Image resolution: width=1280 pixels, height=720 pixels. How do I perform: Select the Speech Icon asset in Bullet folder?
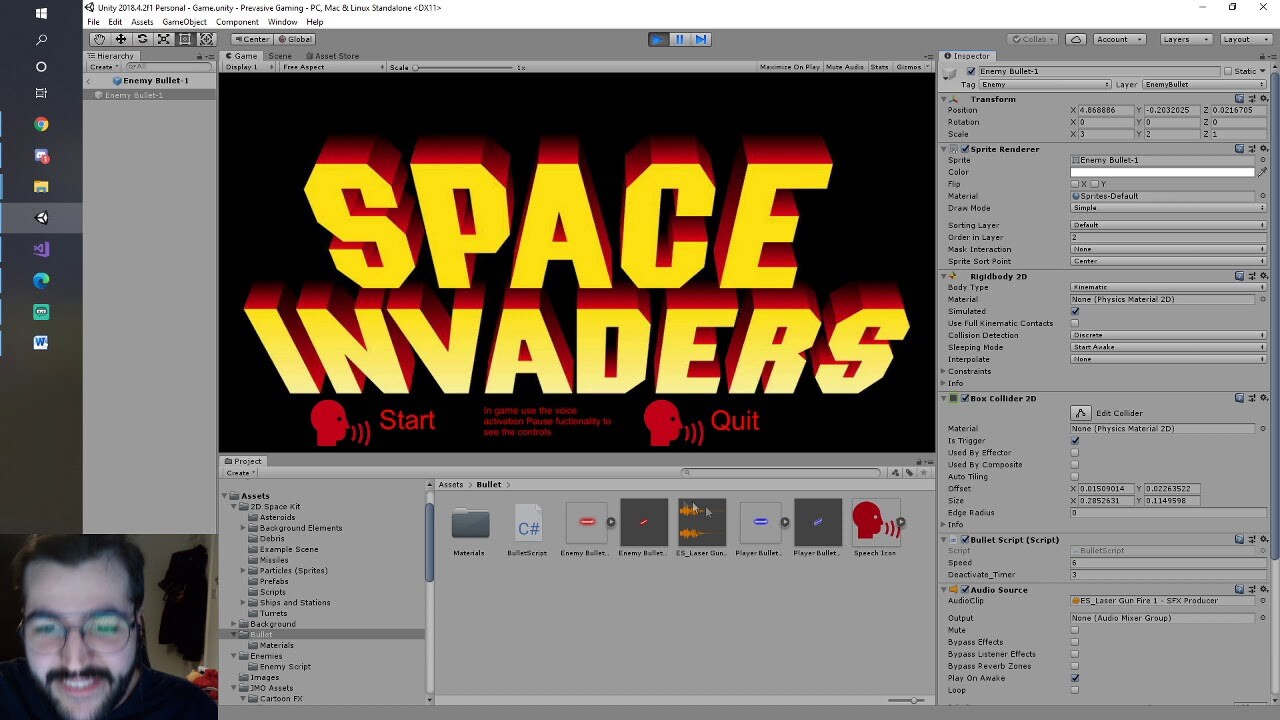pos(875,522)
